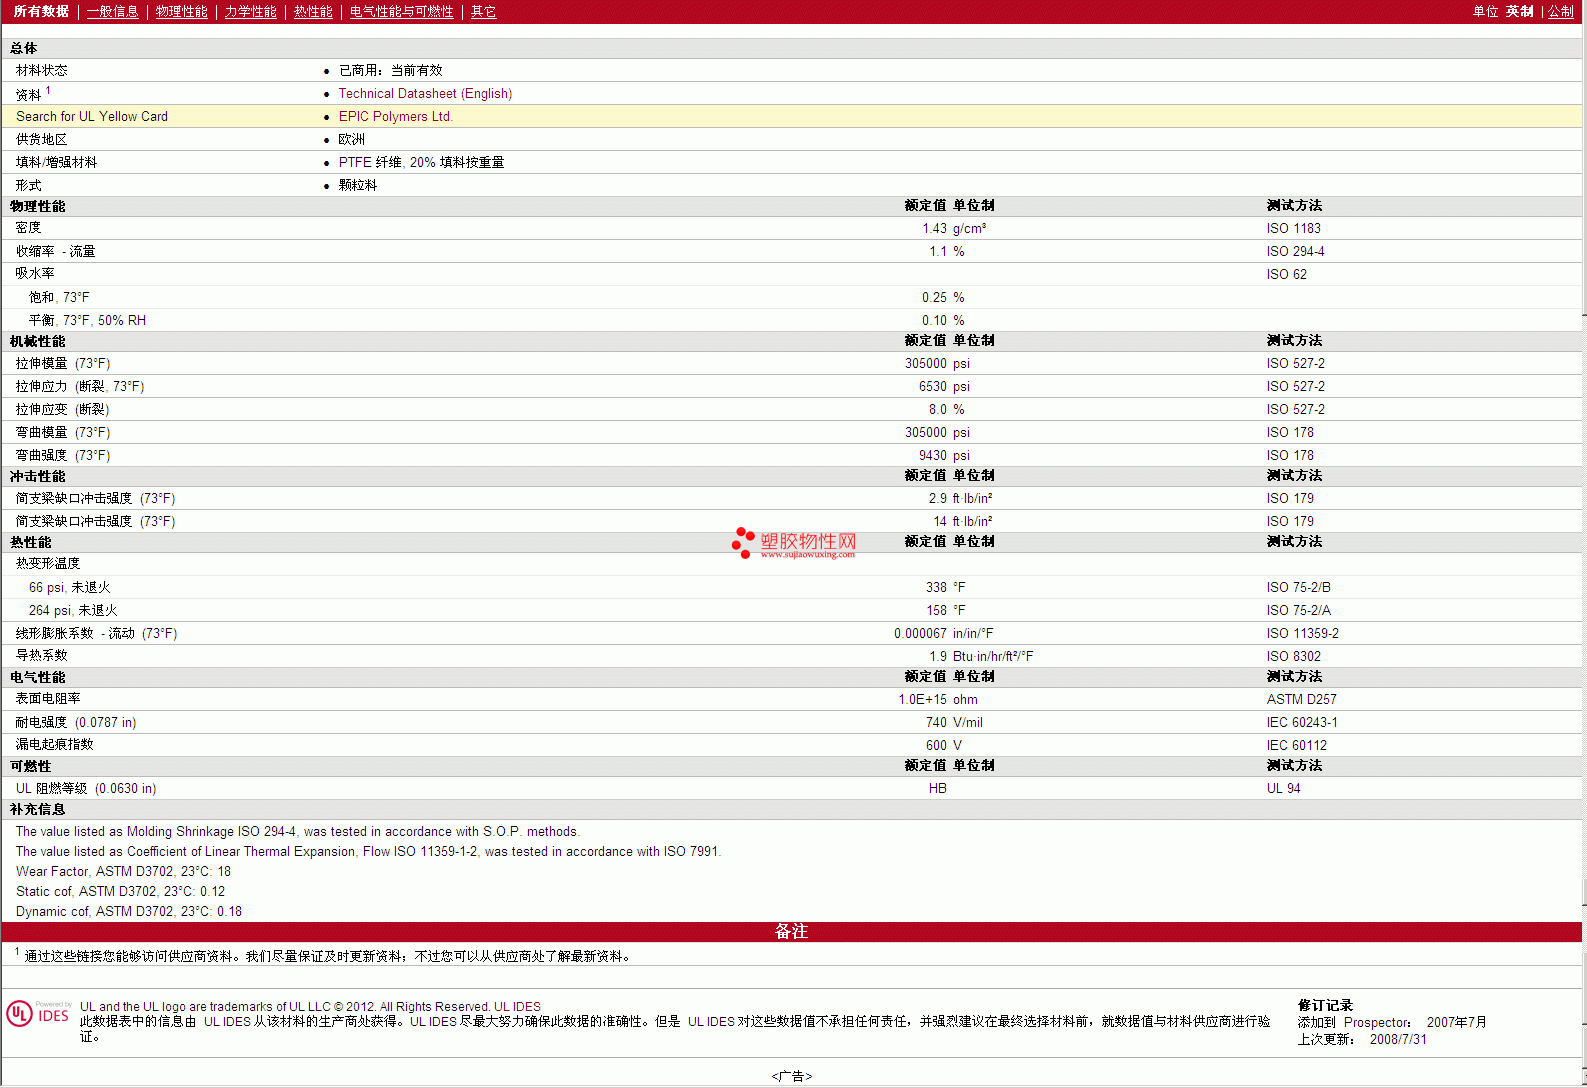The height and width of the screenshot is (1088, 1587).
Task: Click the 338 °F heat deflection value
Action: click(x=945, y=588)
